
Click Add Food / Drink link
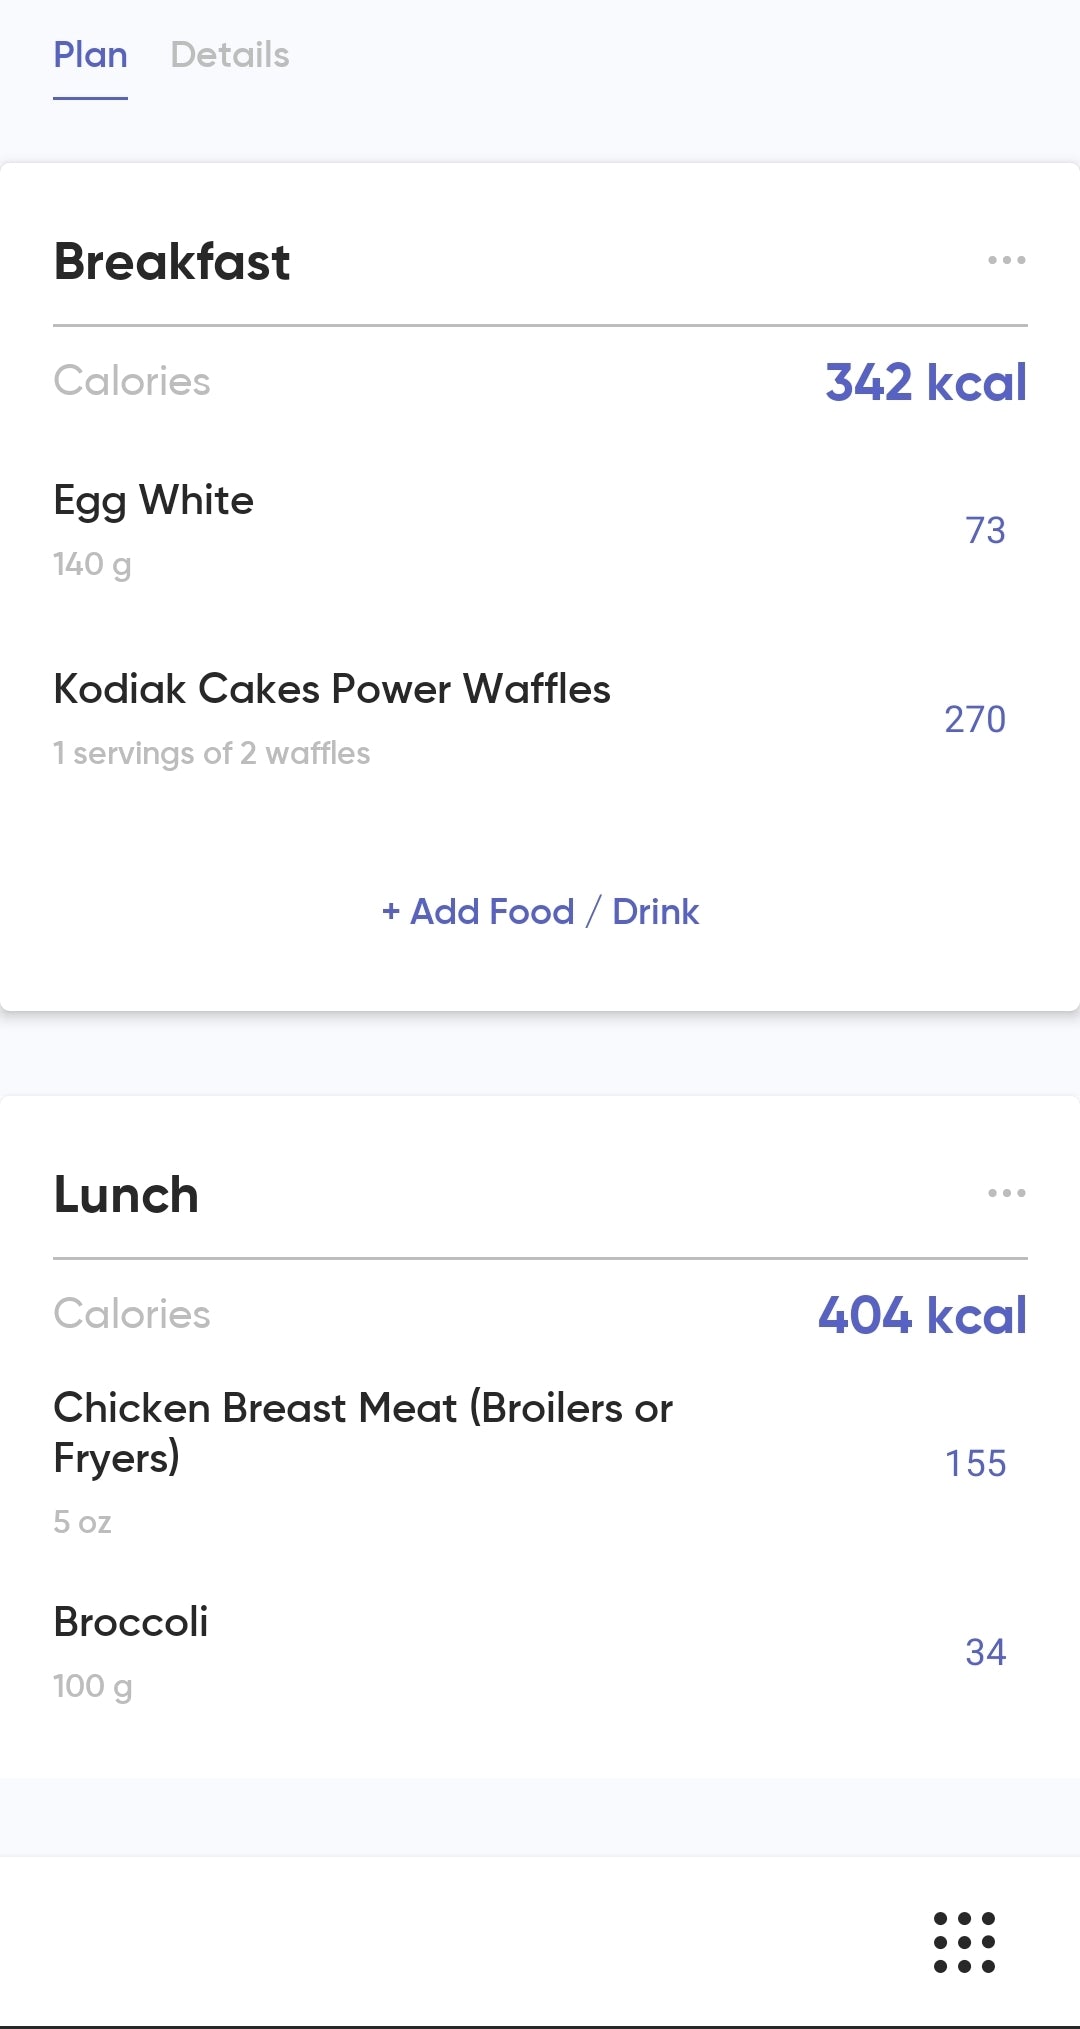point(540,911)
